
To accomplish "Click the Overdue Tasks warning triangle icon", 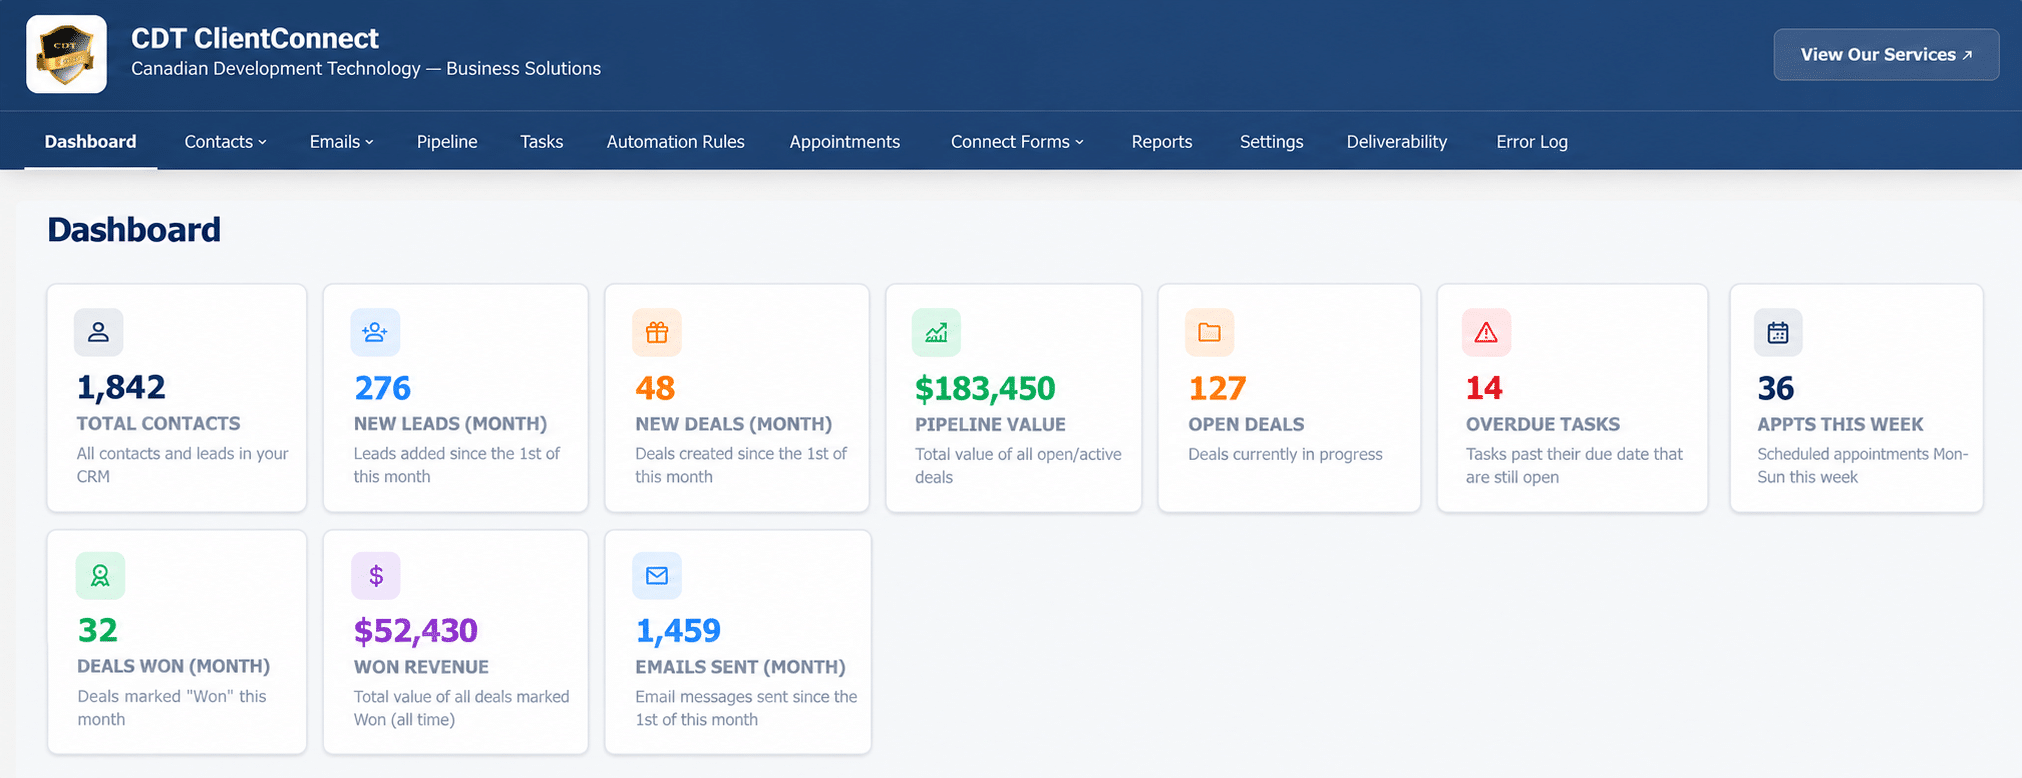I will pyautogui.click(x=1486, y=332).
